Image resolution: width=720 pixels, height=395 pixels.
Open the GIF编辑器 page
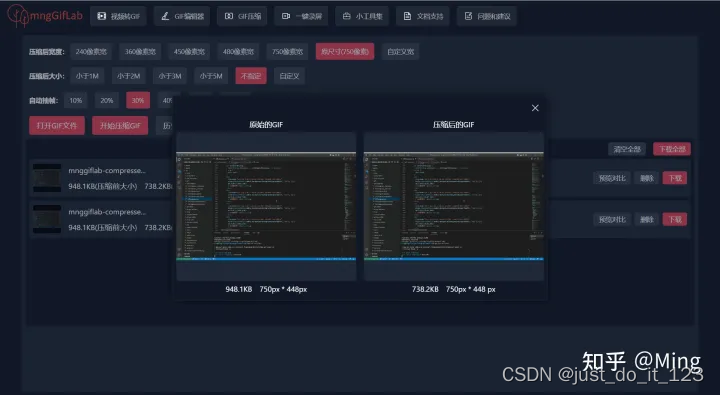(182, 17)
